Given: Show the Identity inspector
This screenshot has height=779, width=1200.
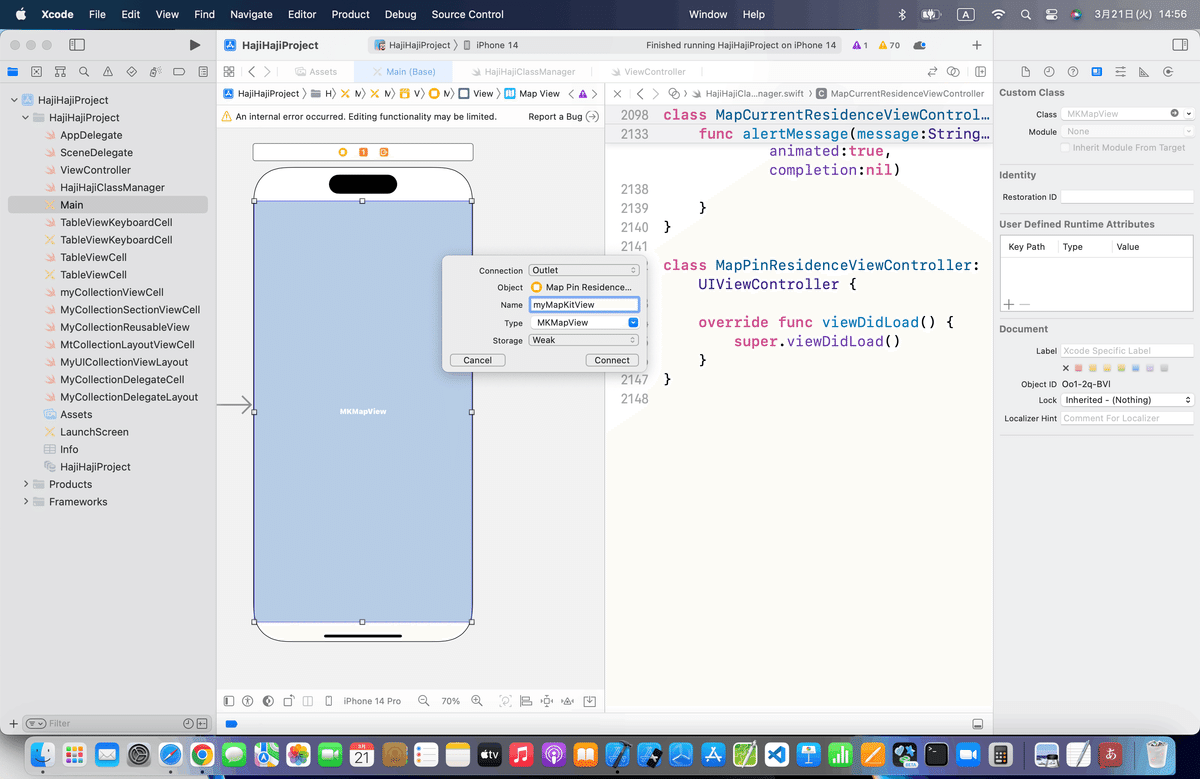Looking at the screenshot, I should (x=1097, y=72).
